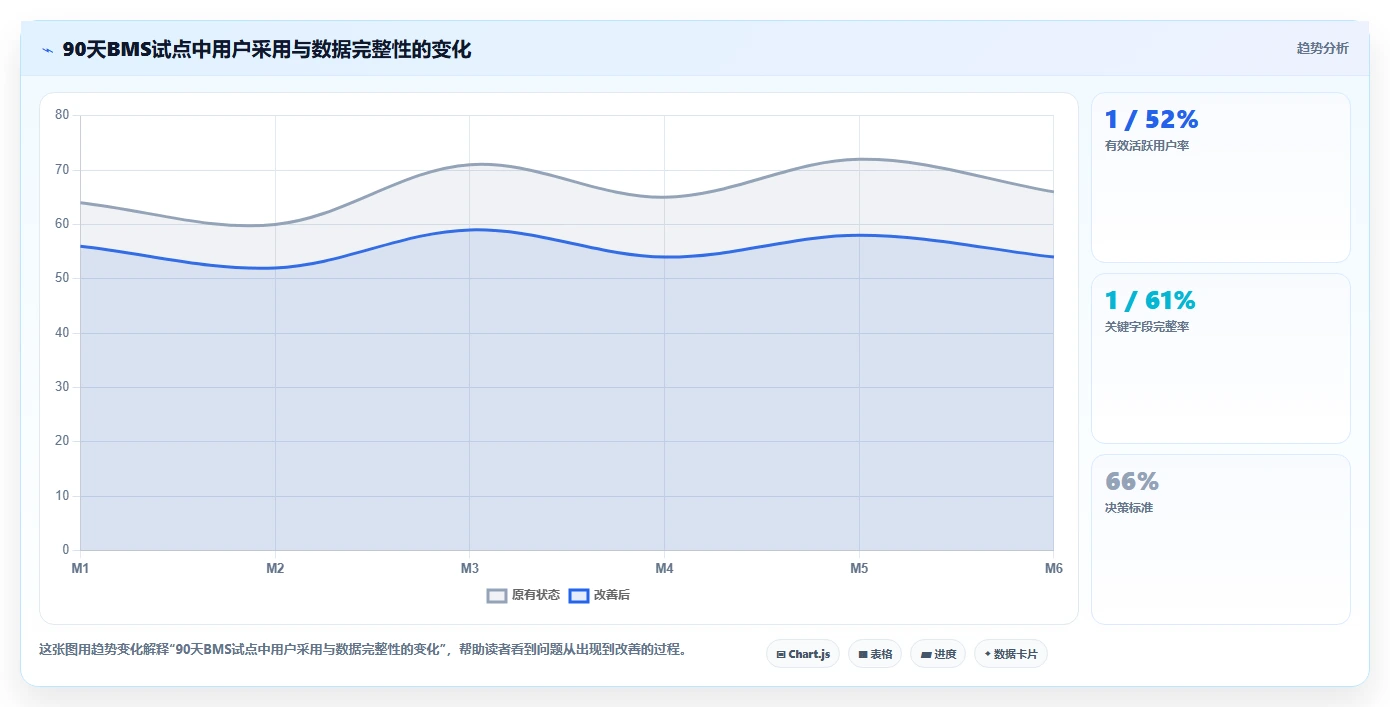Image resolution: width=1390 pixels, height=707 pixels.
Task: Click the M2 x-axis label
Action: point(275,568)
